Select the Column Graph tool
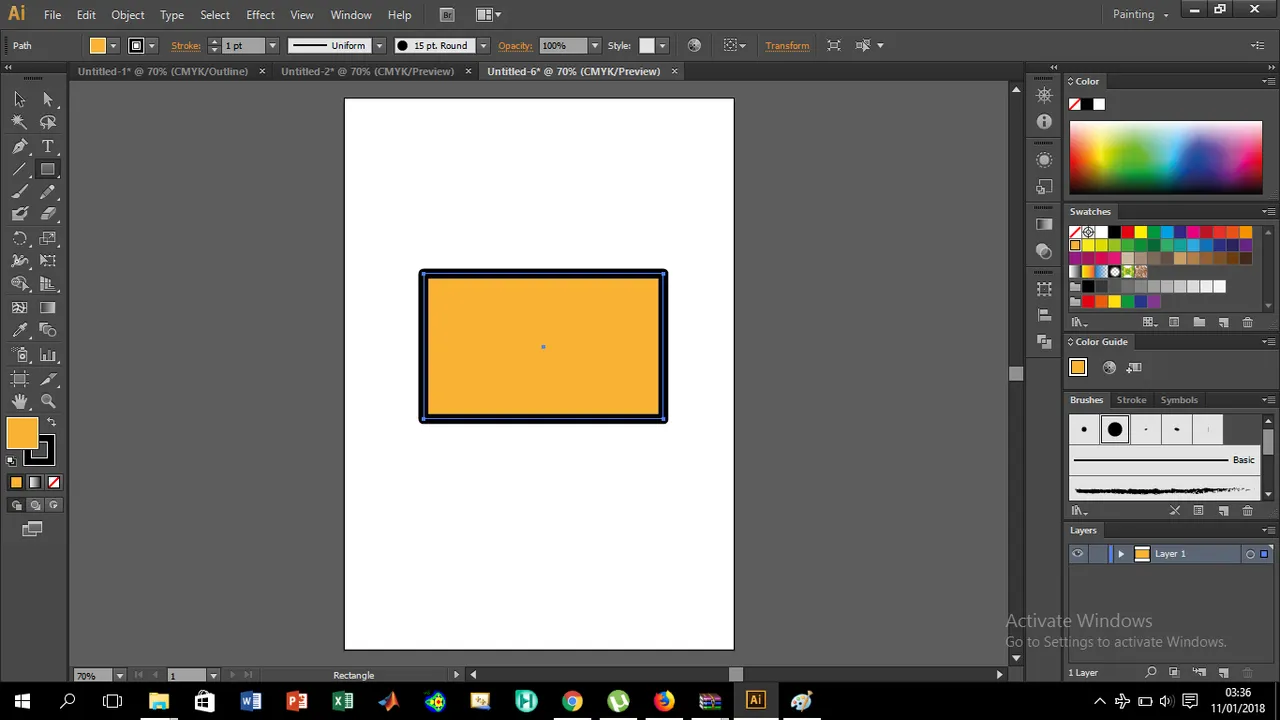Screen dimensions: 1280x720 point(48,355)
